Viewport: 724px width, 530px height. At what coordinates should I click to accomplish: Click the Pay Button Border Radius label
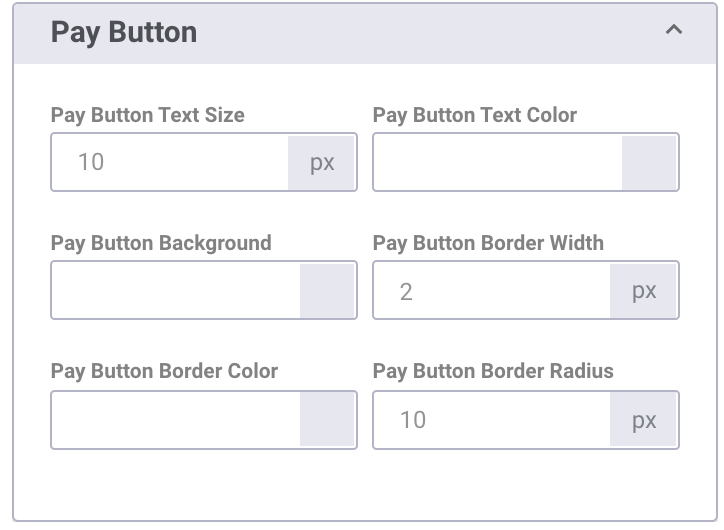(493, 371)
